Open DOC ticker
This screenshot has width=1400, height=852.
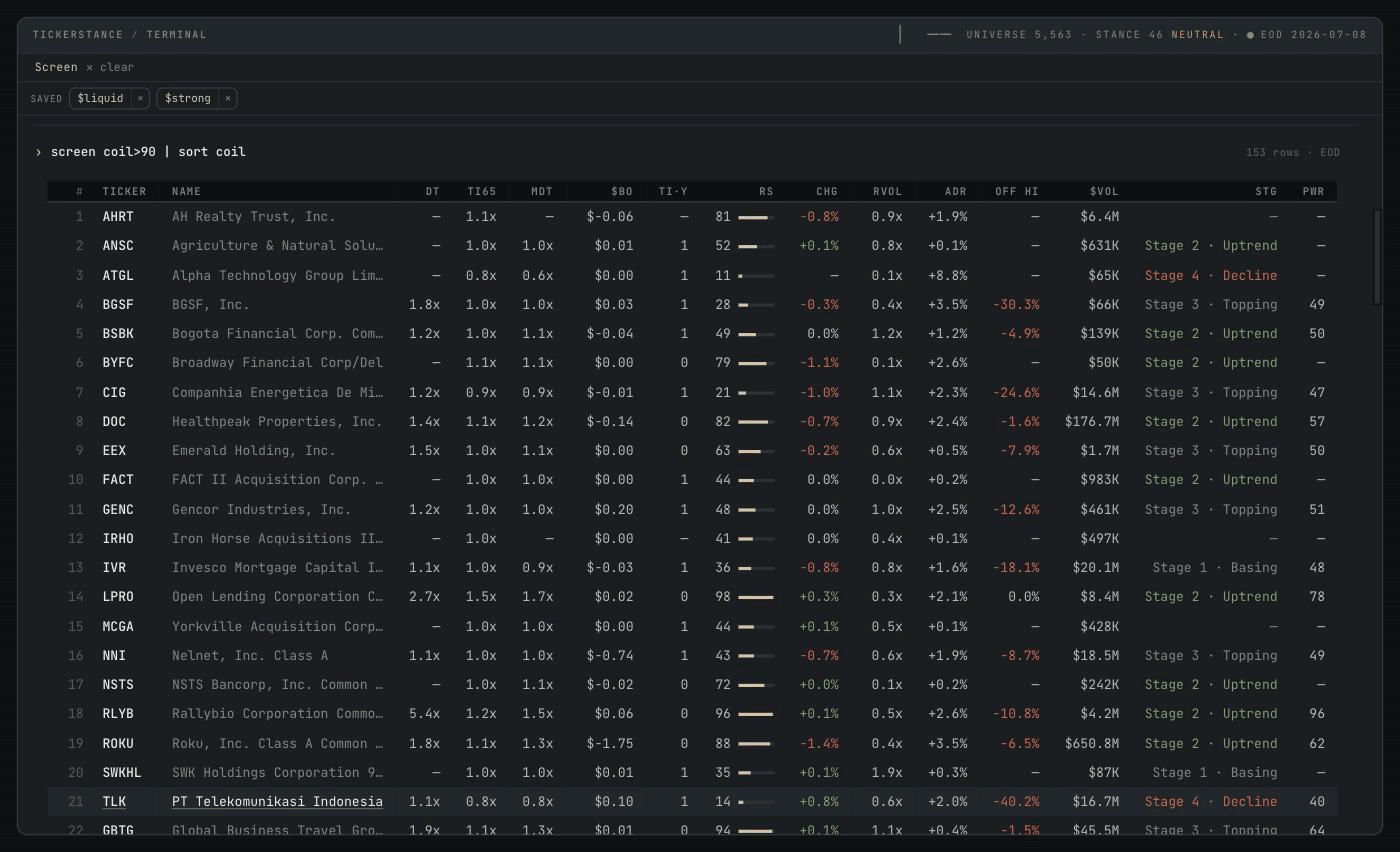coord(114,421)
